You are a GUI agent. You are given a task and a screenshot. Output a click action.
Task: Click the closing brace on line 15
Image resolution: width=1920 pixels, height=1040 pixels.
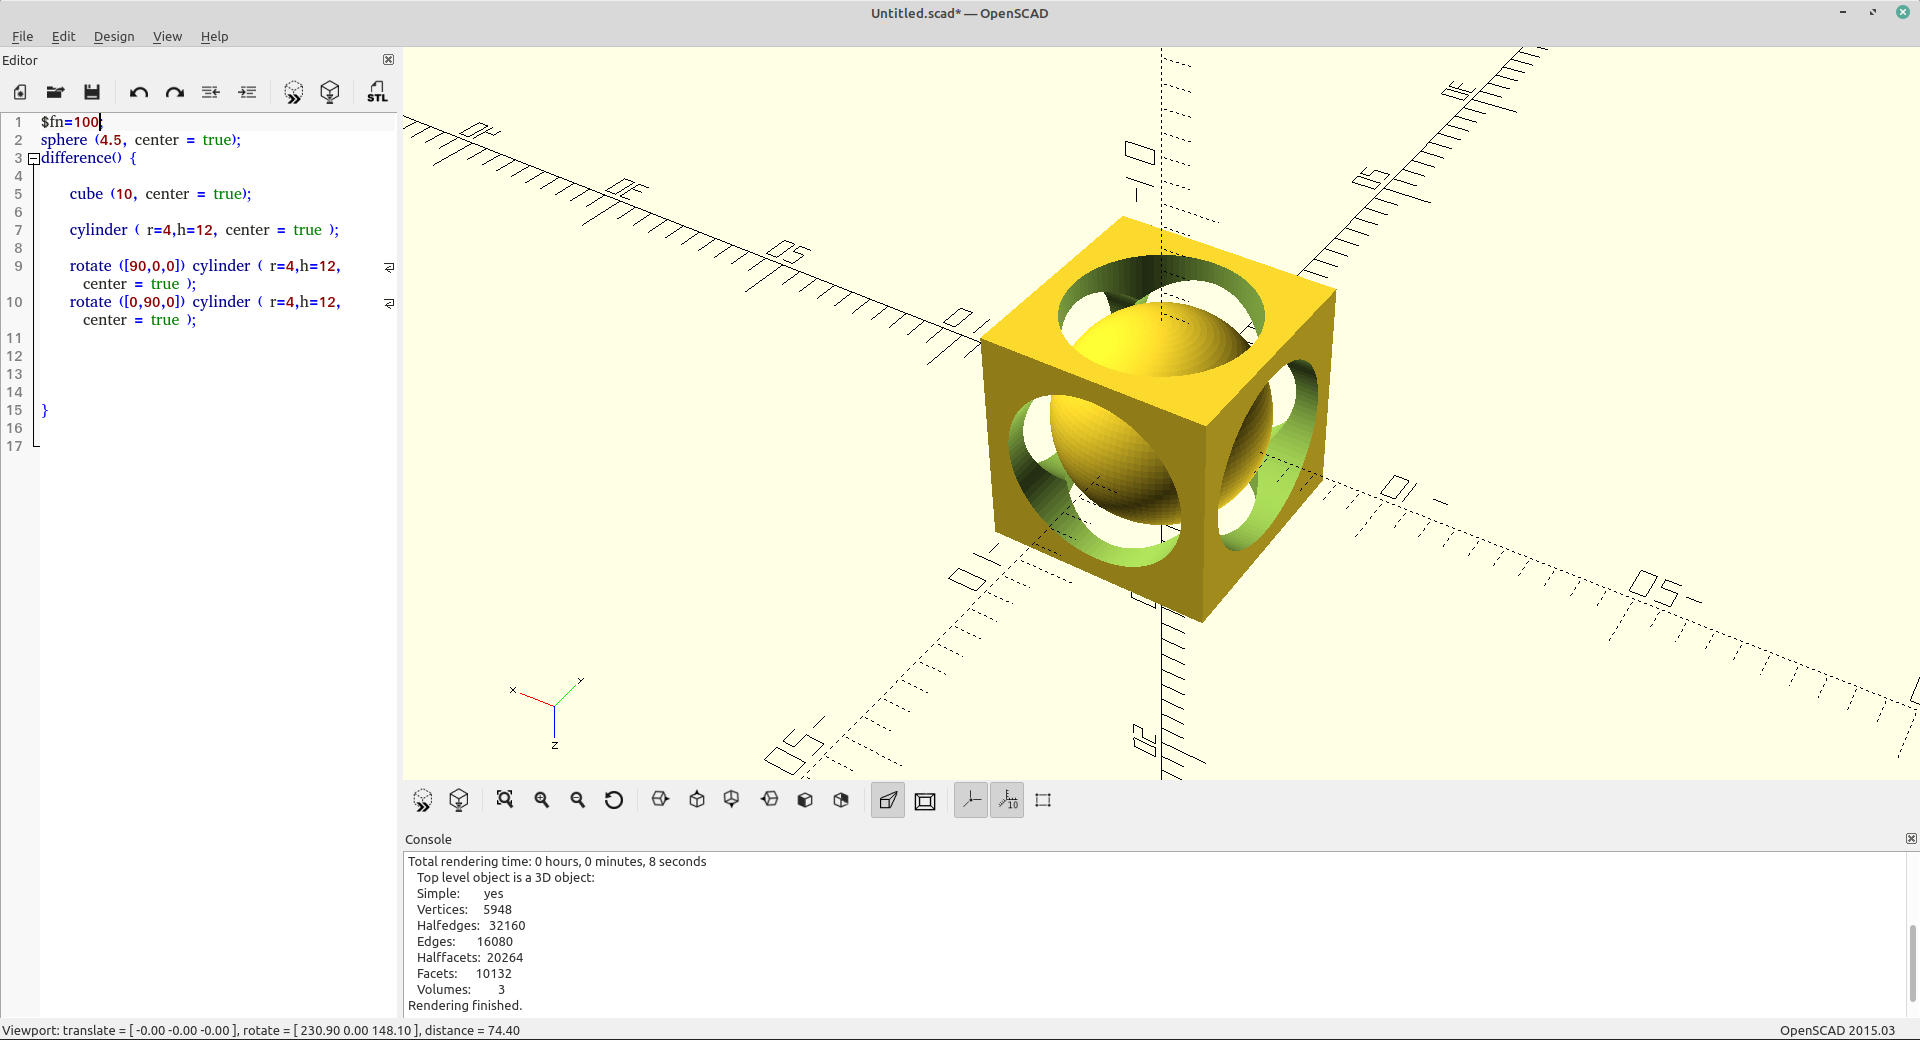coord(44,410)
